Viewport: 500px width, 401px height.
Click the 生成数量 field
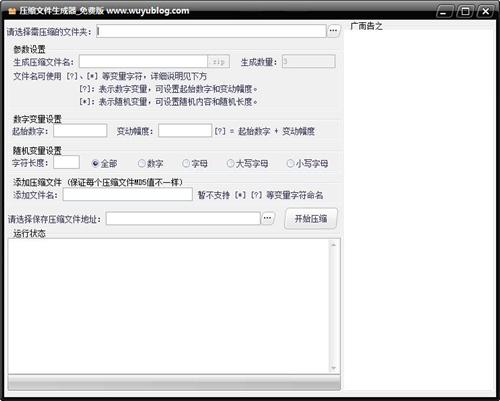(309, 61)
